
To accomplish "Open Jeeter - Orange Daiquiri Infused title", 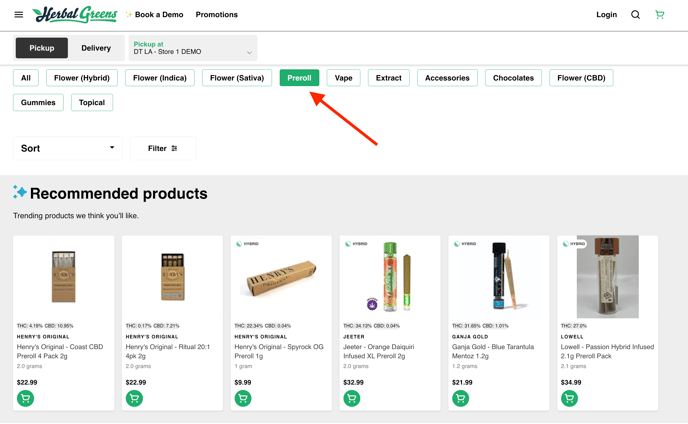I will (x=379, y=351).
